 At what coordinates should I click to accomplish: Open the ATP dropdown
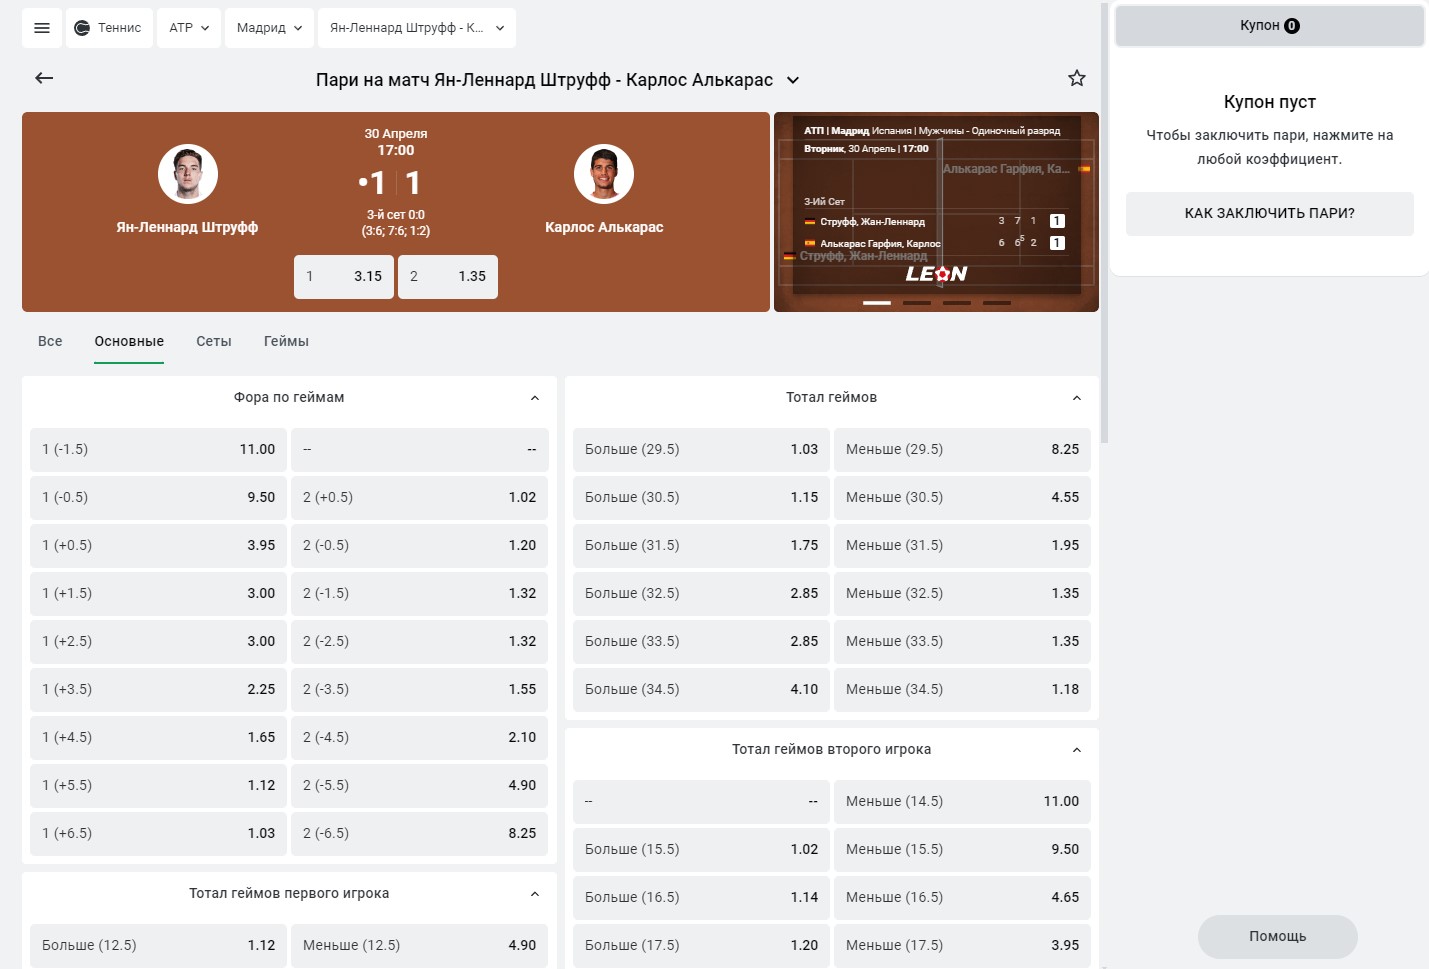tap(189, 28)
